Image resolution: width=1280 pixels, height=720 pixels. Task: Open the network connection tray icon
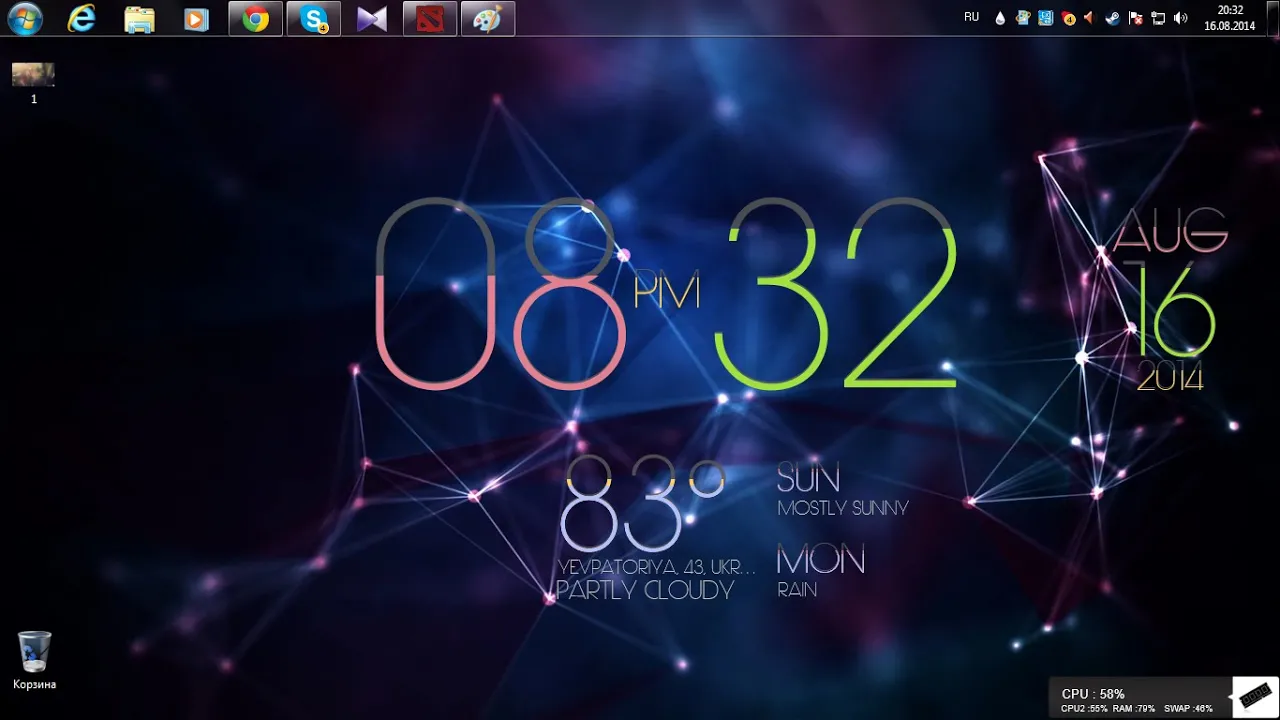point(1158,18)
